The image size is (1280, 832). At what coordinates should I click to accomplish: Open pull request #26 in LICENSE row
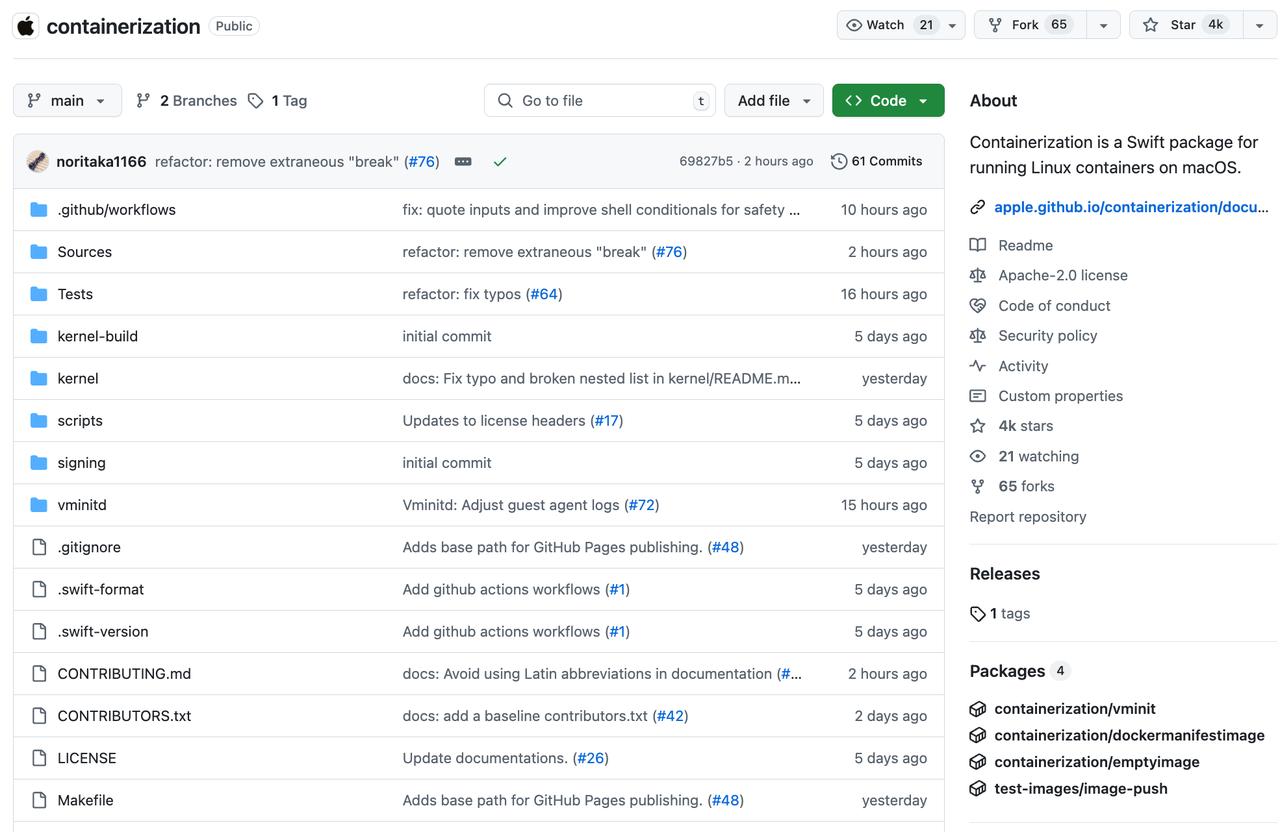coord(591,758)
